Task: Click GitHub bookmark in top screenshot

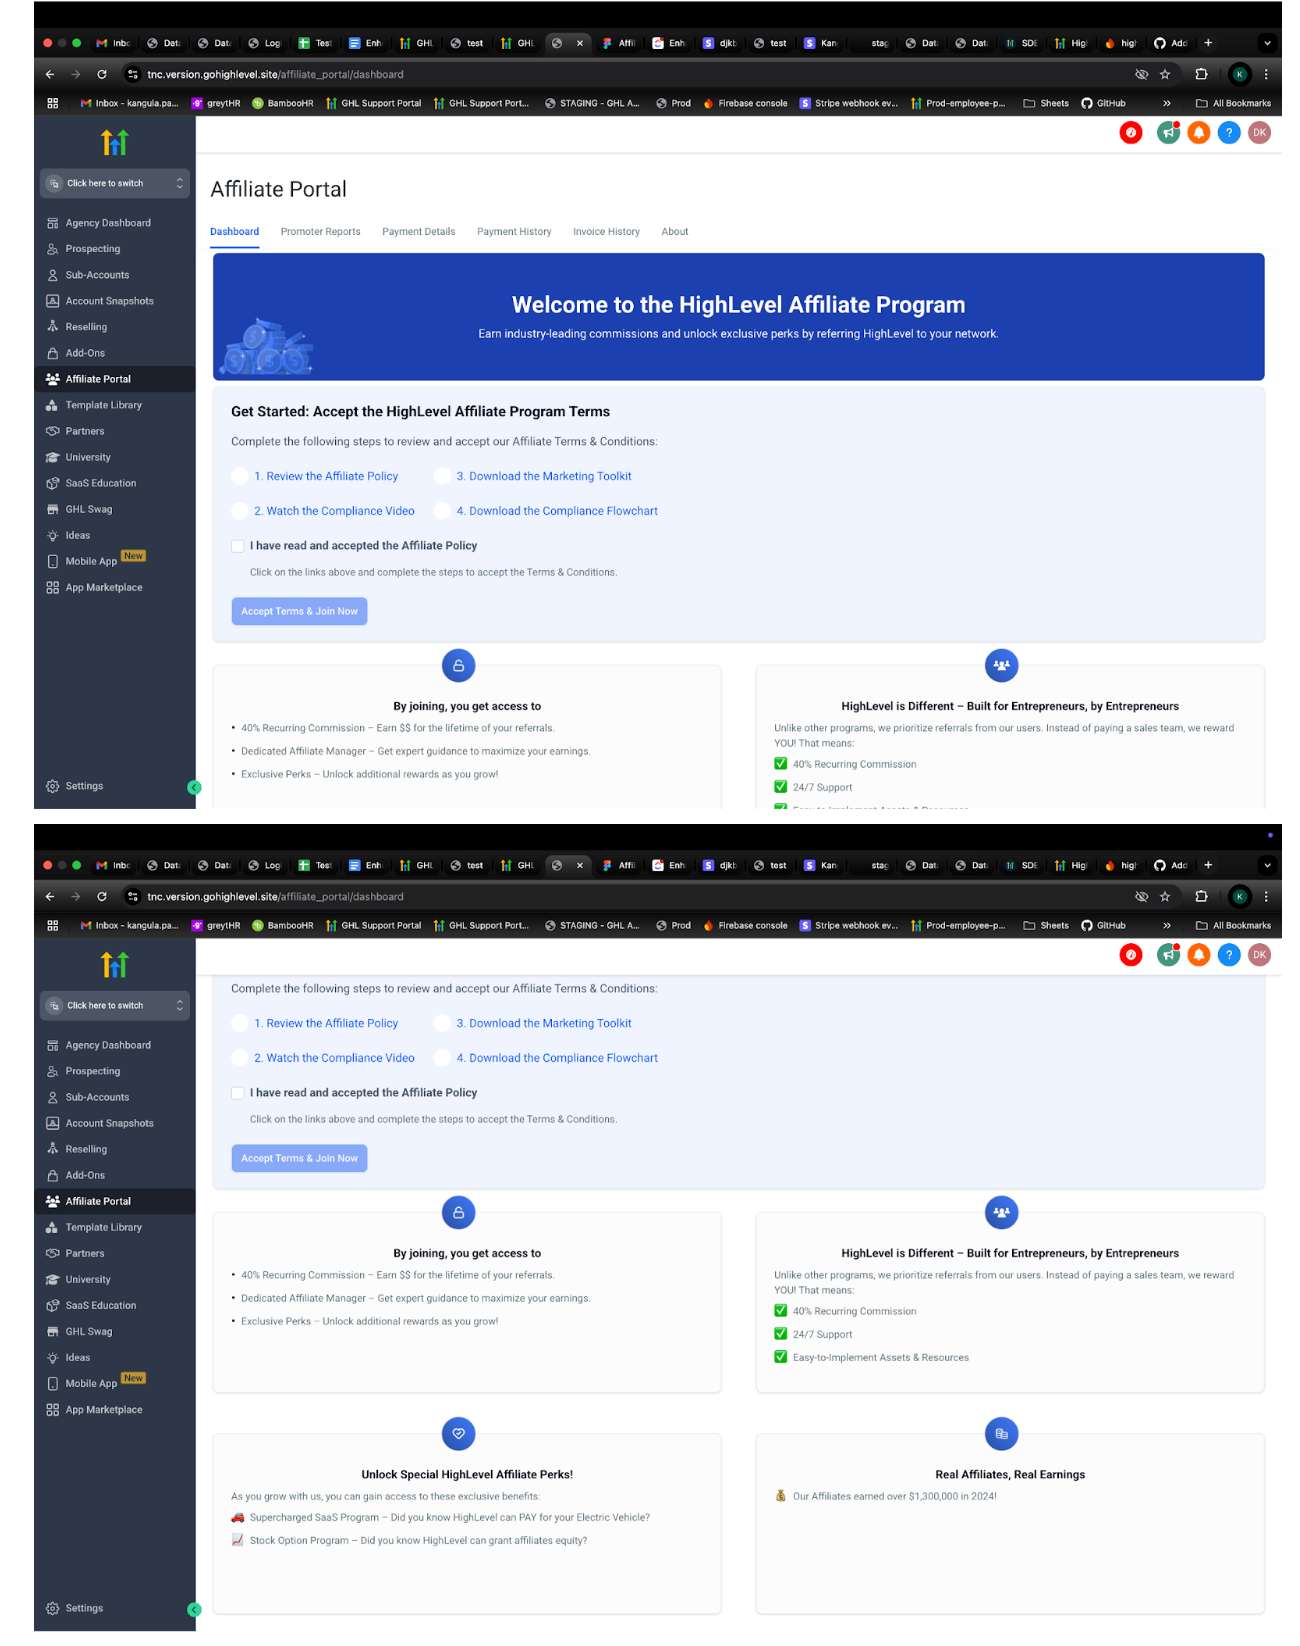Action: click(1104, 103)
